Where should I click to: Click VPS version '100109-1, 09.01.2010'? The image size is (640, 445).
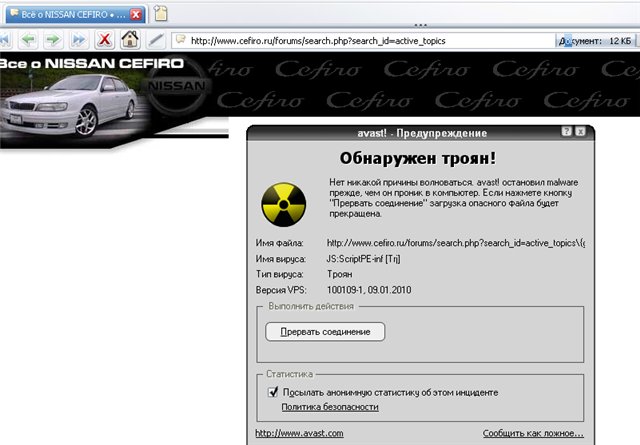(369, 290)
